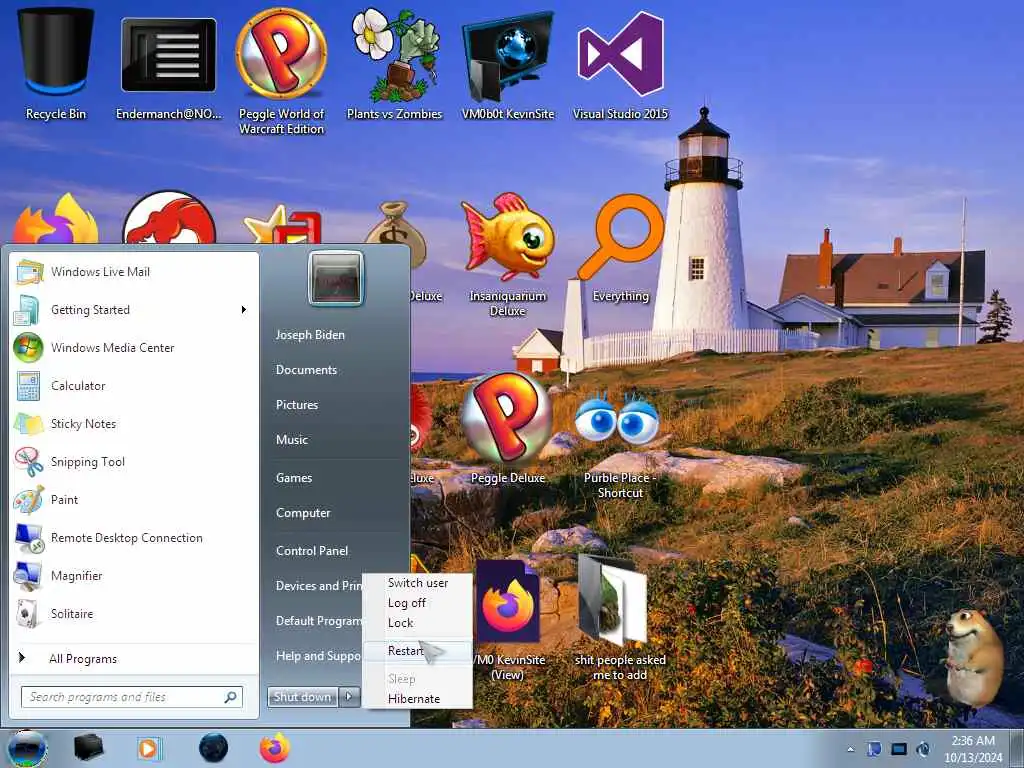Screen dimensions: 1024x768
Task: Open Music library link
Action: coord(292,440)
